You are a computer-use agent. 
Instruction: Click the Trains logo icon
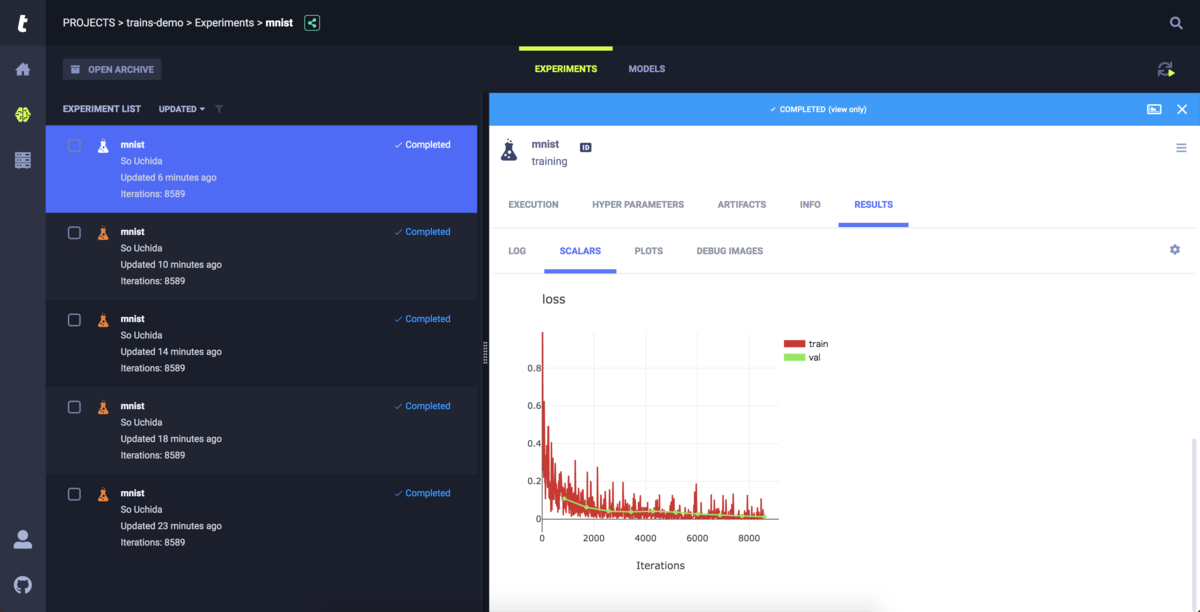click(23, 23)
